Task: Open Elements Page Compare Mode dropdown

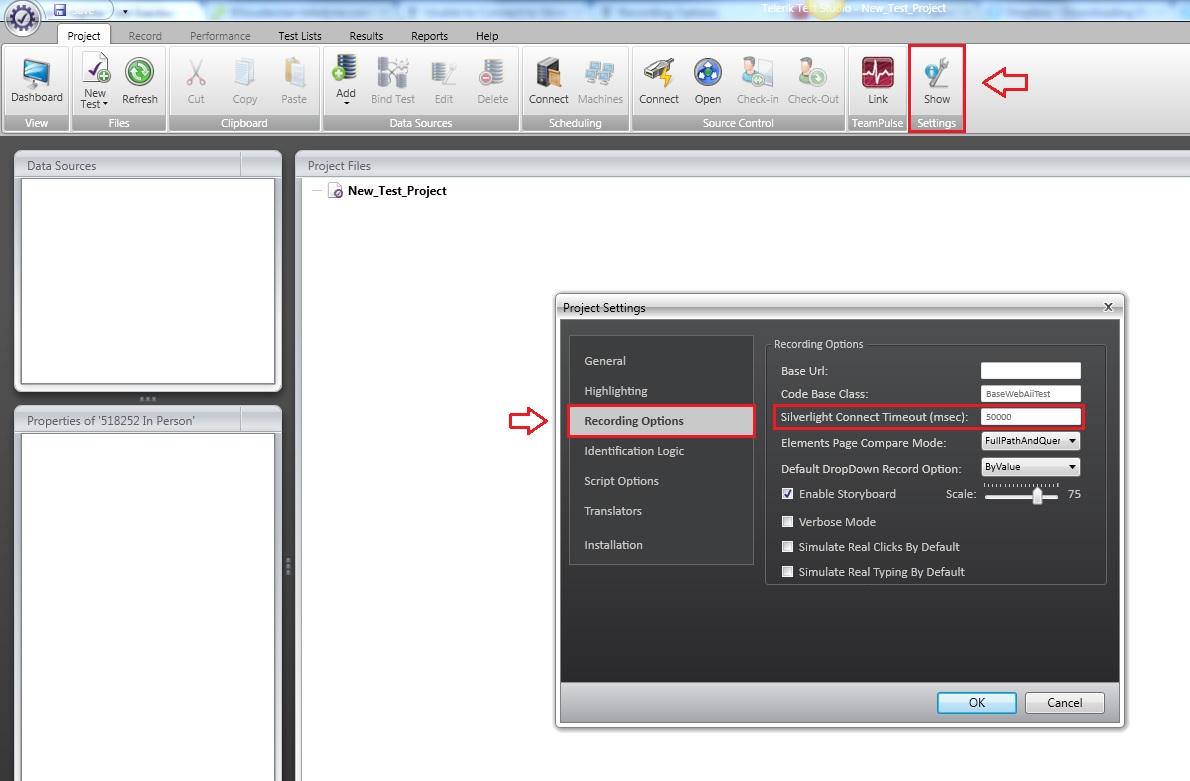Action: (1030, 441)
